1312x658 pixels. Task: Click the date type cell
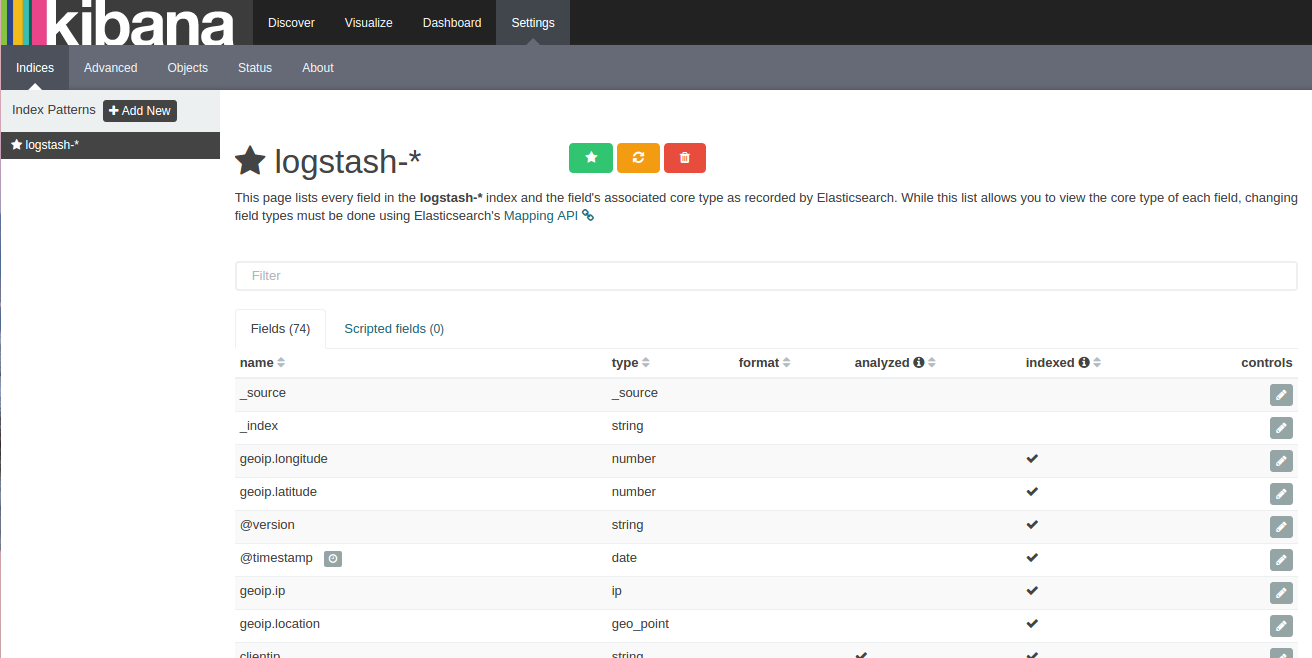[624, 558]
